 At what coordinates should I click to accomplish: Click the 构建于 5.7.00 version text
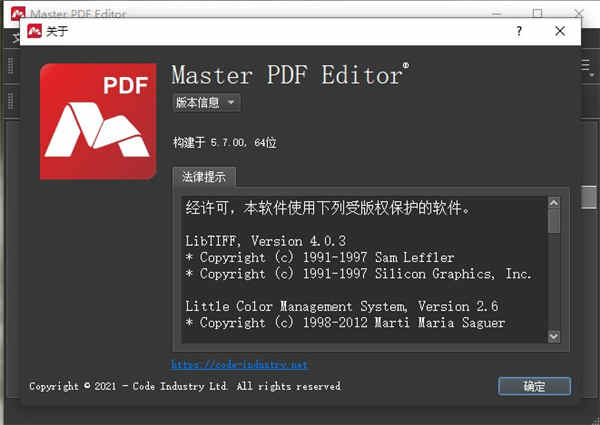225,143
